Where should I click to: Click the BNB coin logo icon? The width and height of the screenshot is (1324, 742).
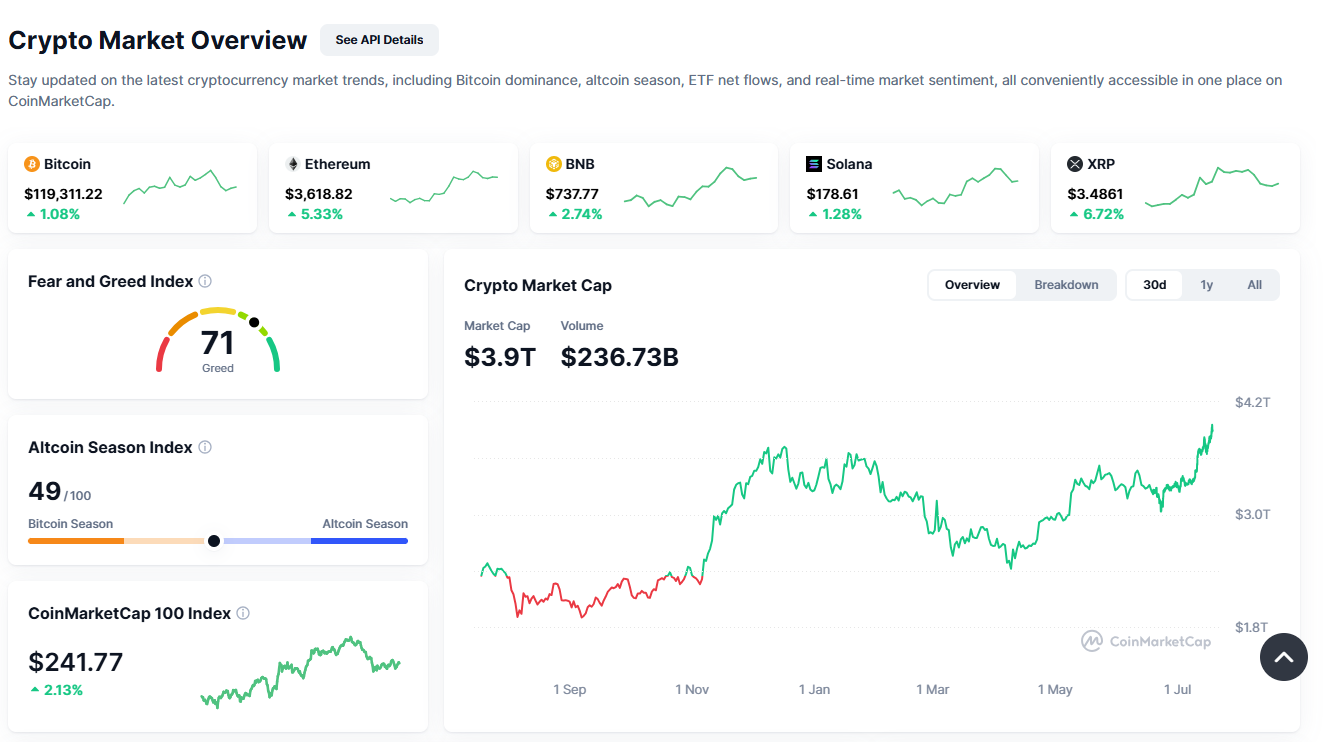pyautogui.click(x=554, y=164)
